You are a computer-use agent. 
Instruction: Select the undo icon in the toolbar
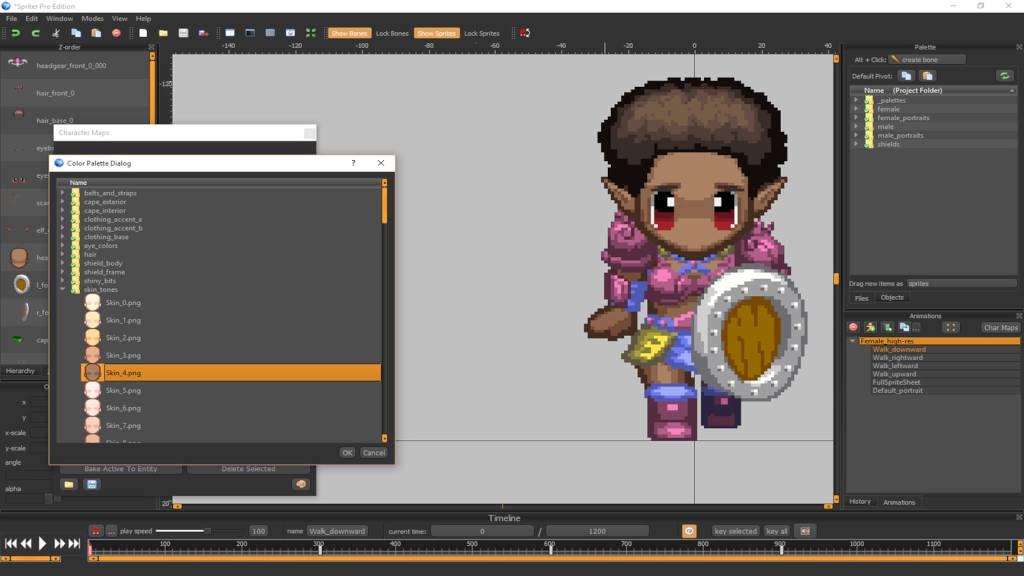click(x=16, y=33)
